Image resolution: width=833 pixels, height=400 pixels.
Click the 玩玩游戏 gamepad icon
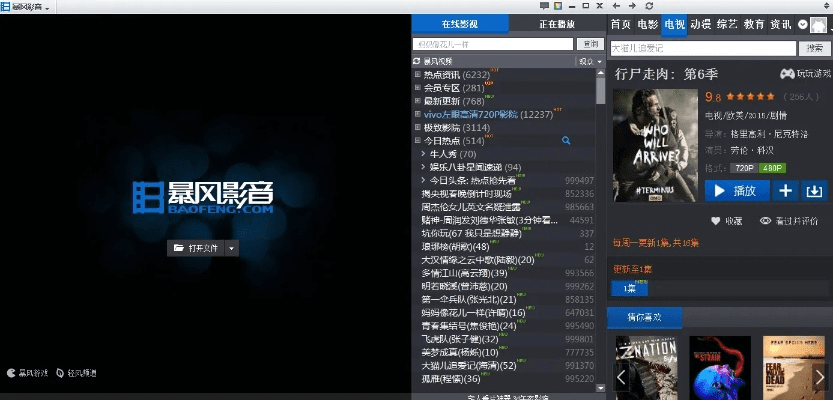(x=787, y=75)
